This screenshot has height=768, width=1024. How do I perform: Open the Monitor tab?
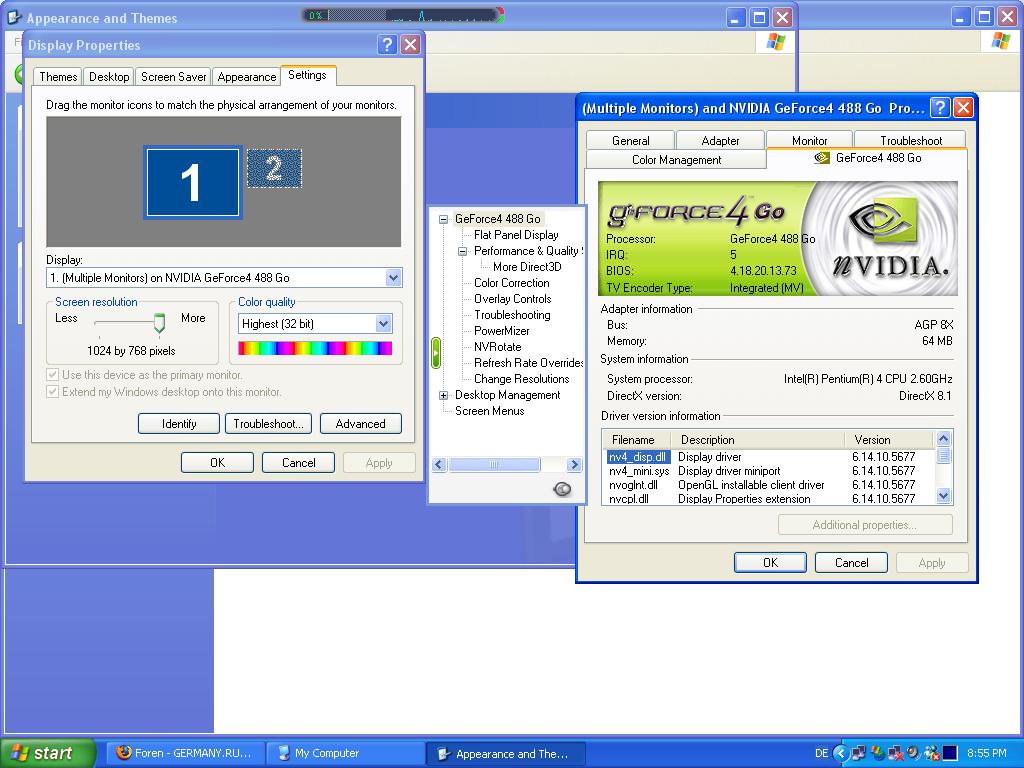(810, 140)
